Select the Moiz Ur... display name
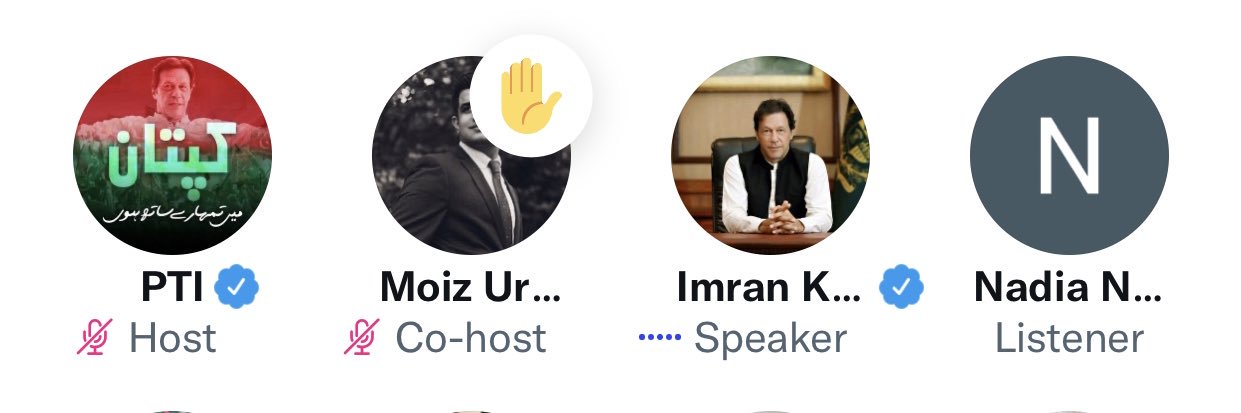This screenshot has width=1241, height=413. coord(471,289)
